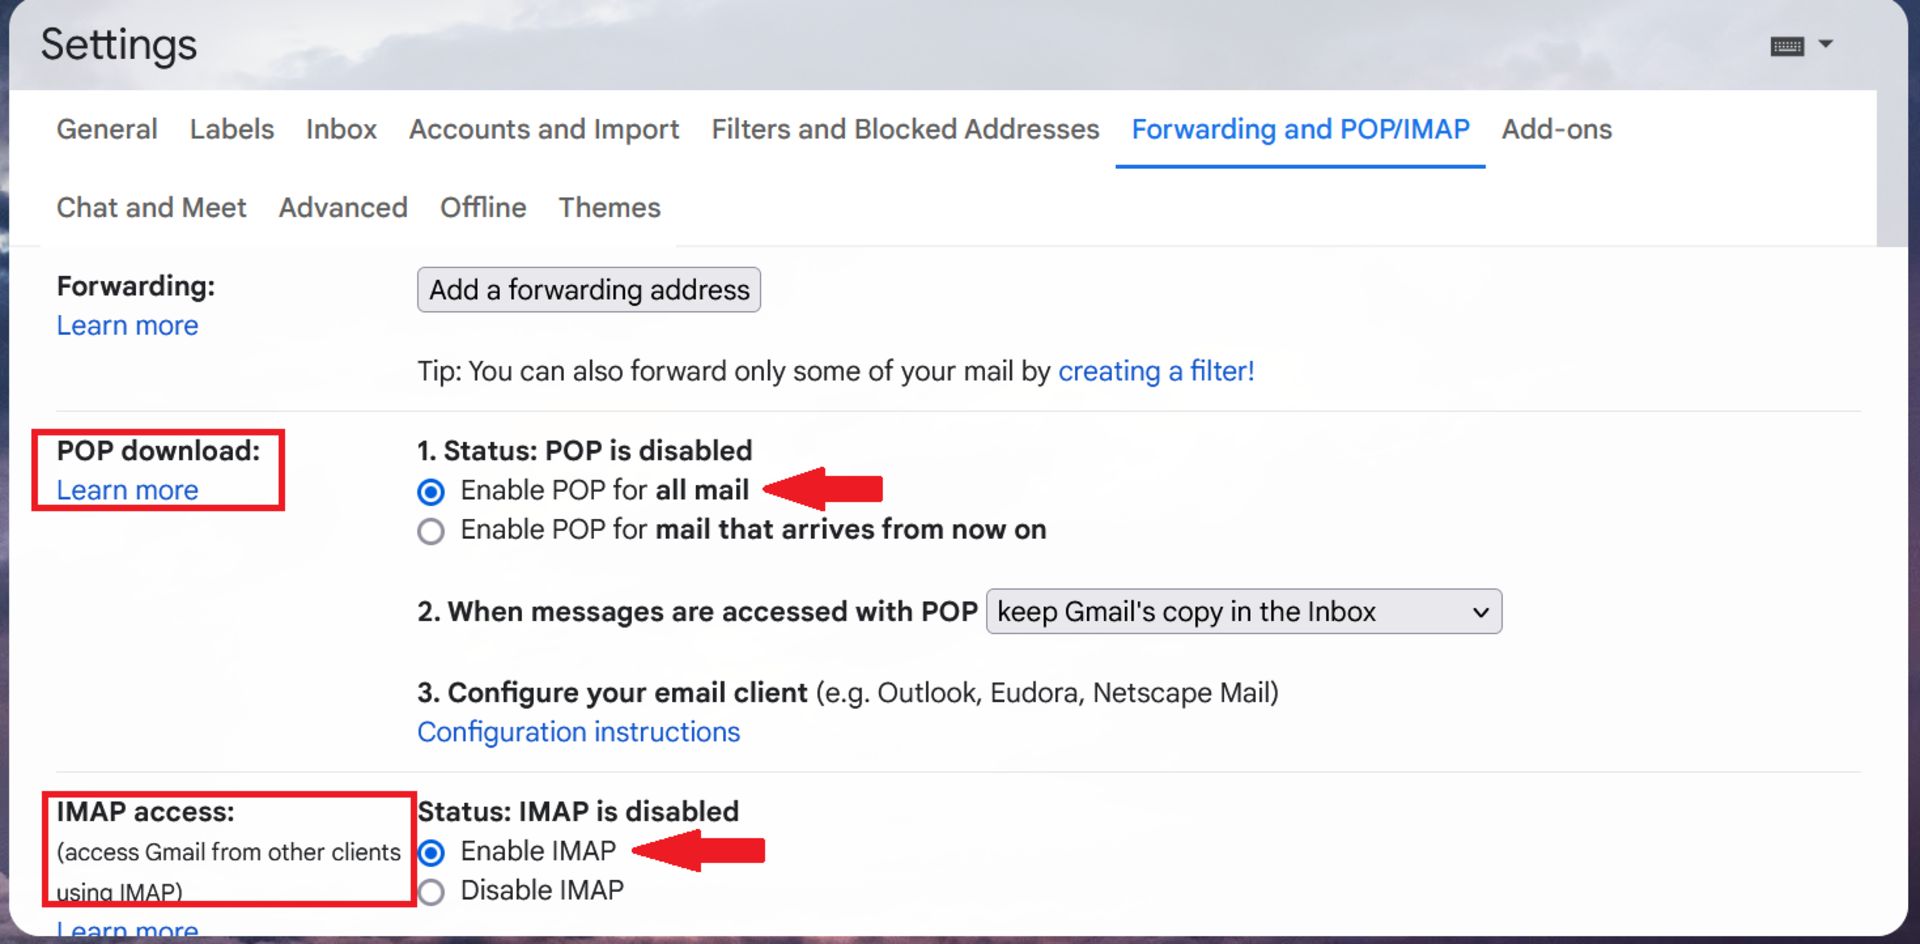1920x944 pixels.
Task: Open the creating a filter link
Action: point(1155,372)
